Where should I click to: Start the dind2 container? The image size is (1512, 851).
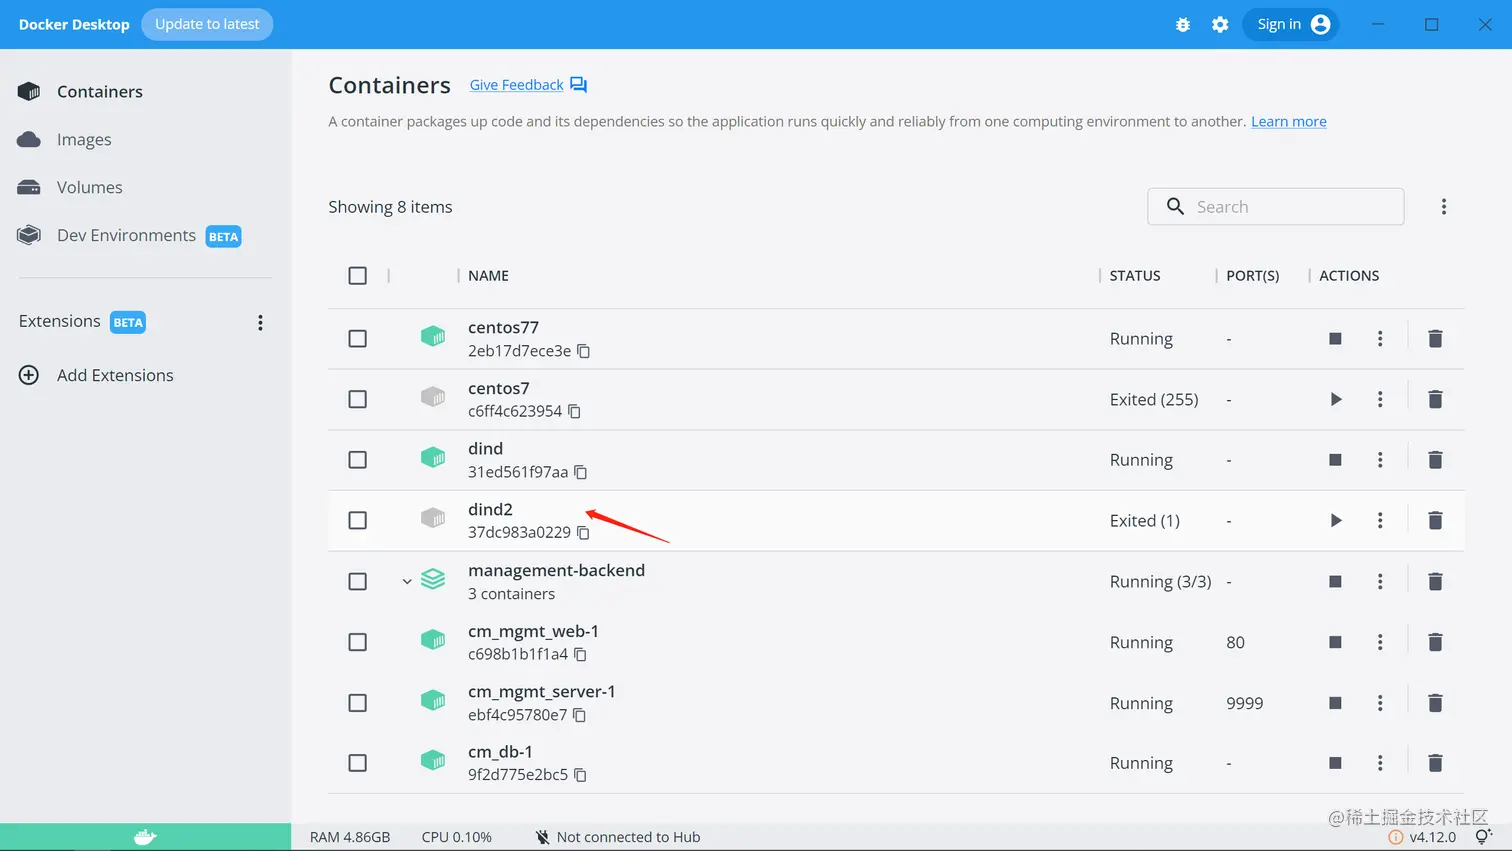1335,520
